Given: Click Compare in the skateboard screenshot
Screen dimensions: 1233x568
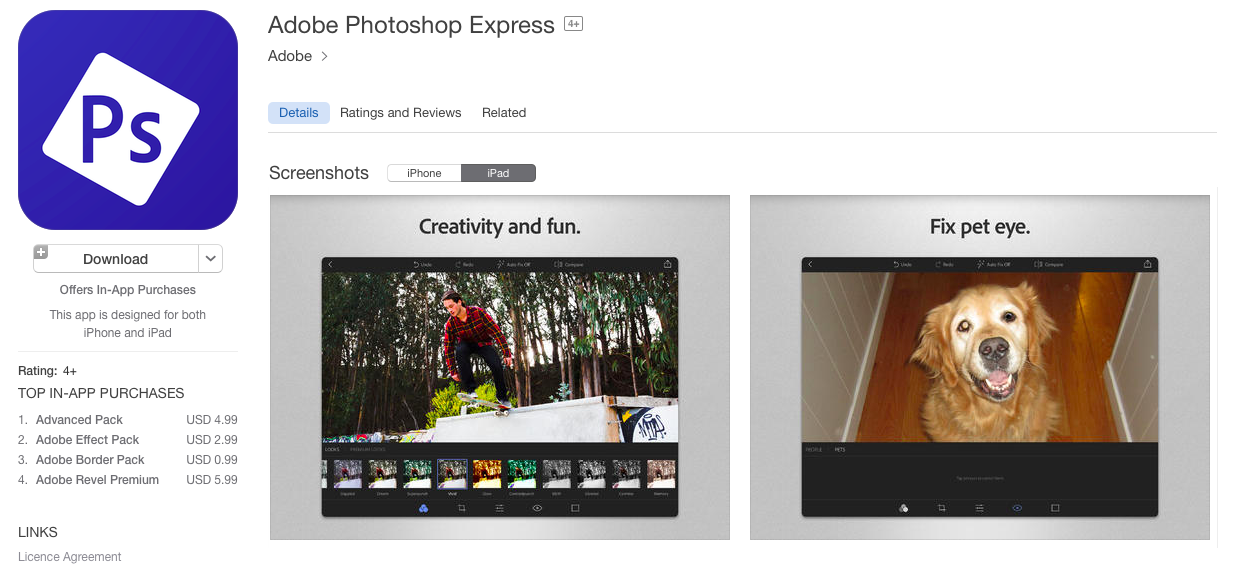Looking at the screenshot, I should [569, 265].
